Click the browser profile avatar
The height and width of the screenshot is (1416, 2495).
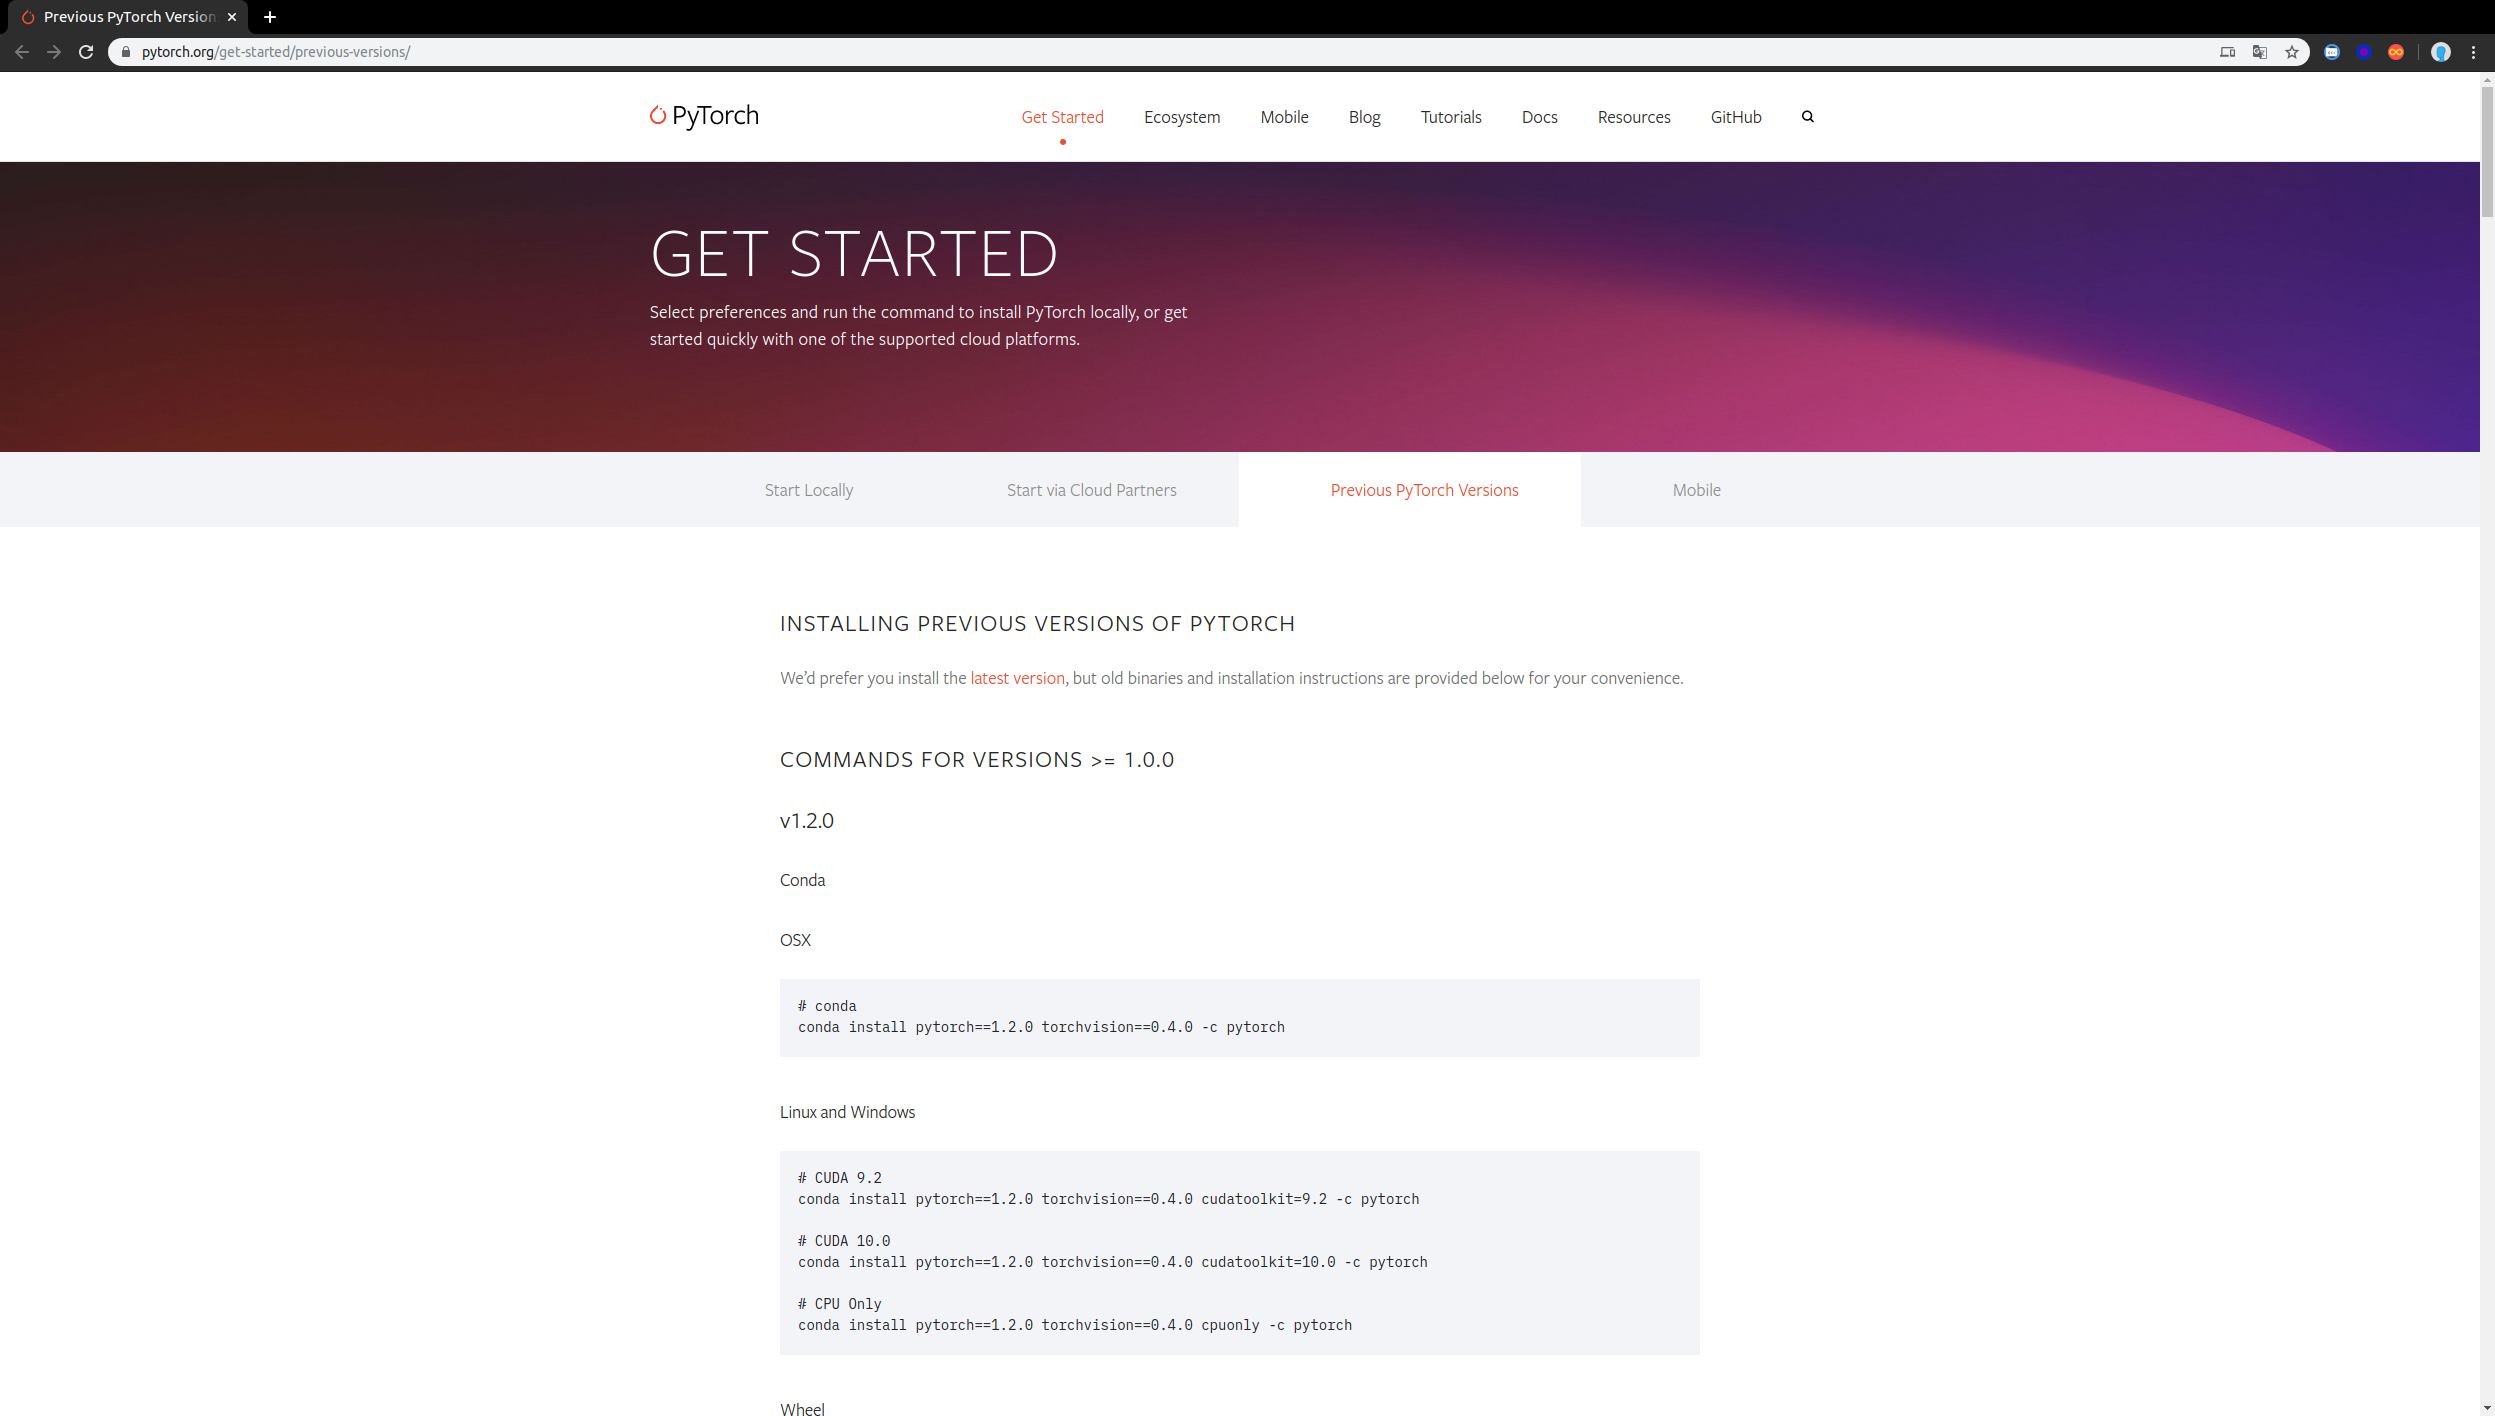coord(2440,52)
